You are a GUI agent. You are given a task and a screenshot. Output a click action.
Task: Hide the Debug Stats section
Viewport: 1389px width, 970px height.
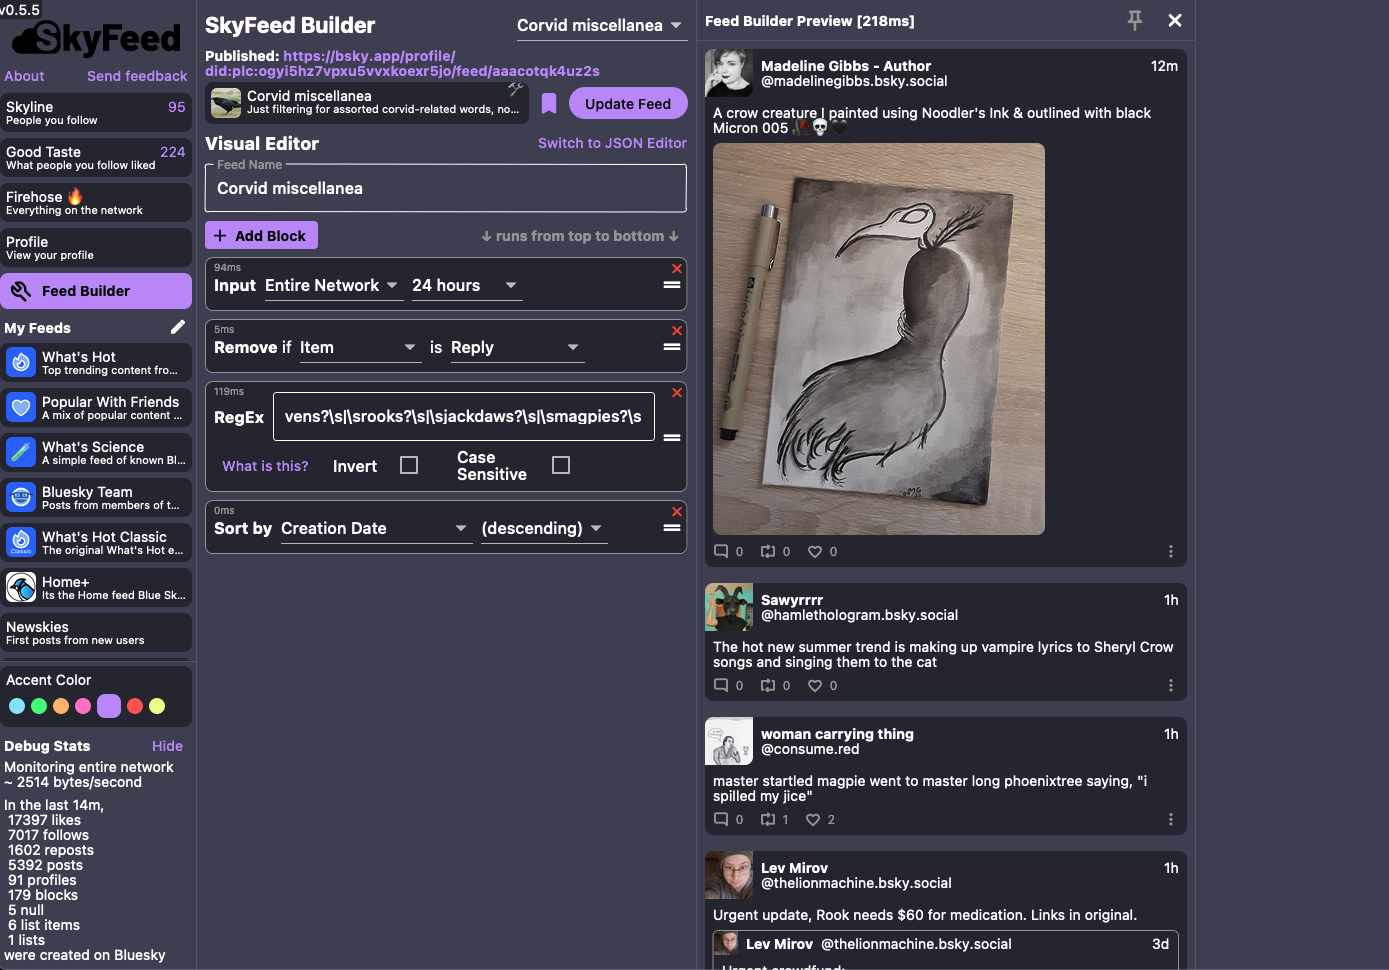[x=167, y=746]
